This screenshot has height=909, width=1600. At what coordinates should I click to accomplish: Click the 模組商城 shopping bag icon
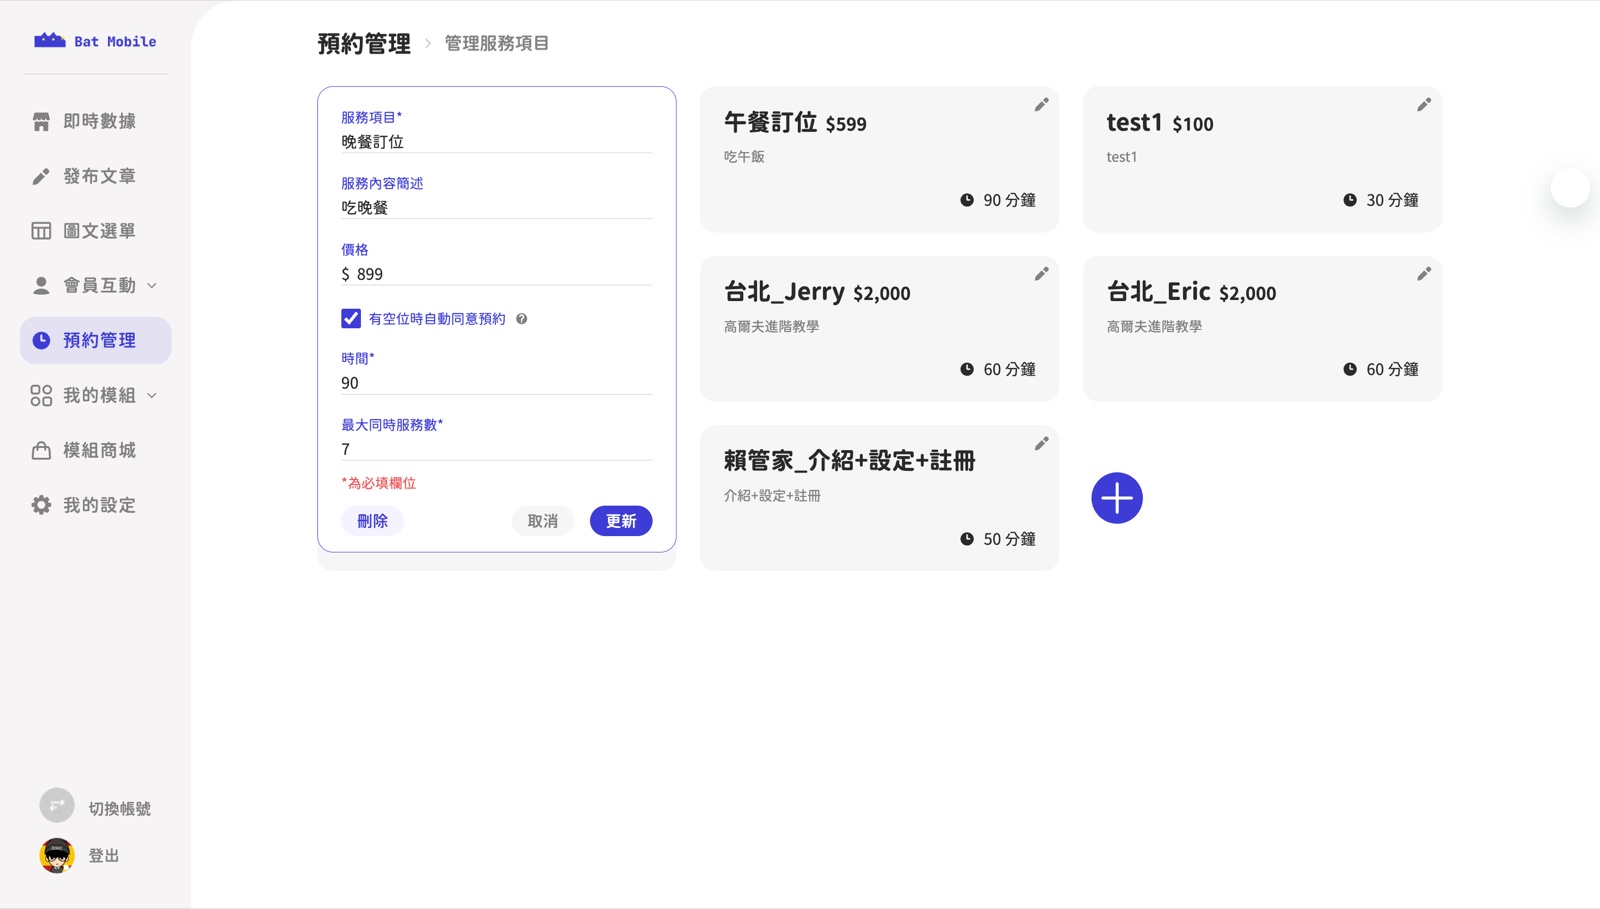41,451
